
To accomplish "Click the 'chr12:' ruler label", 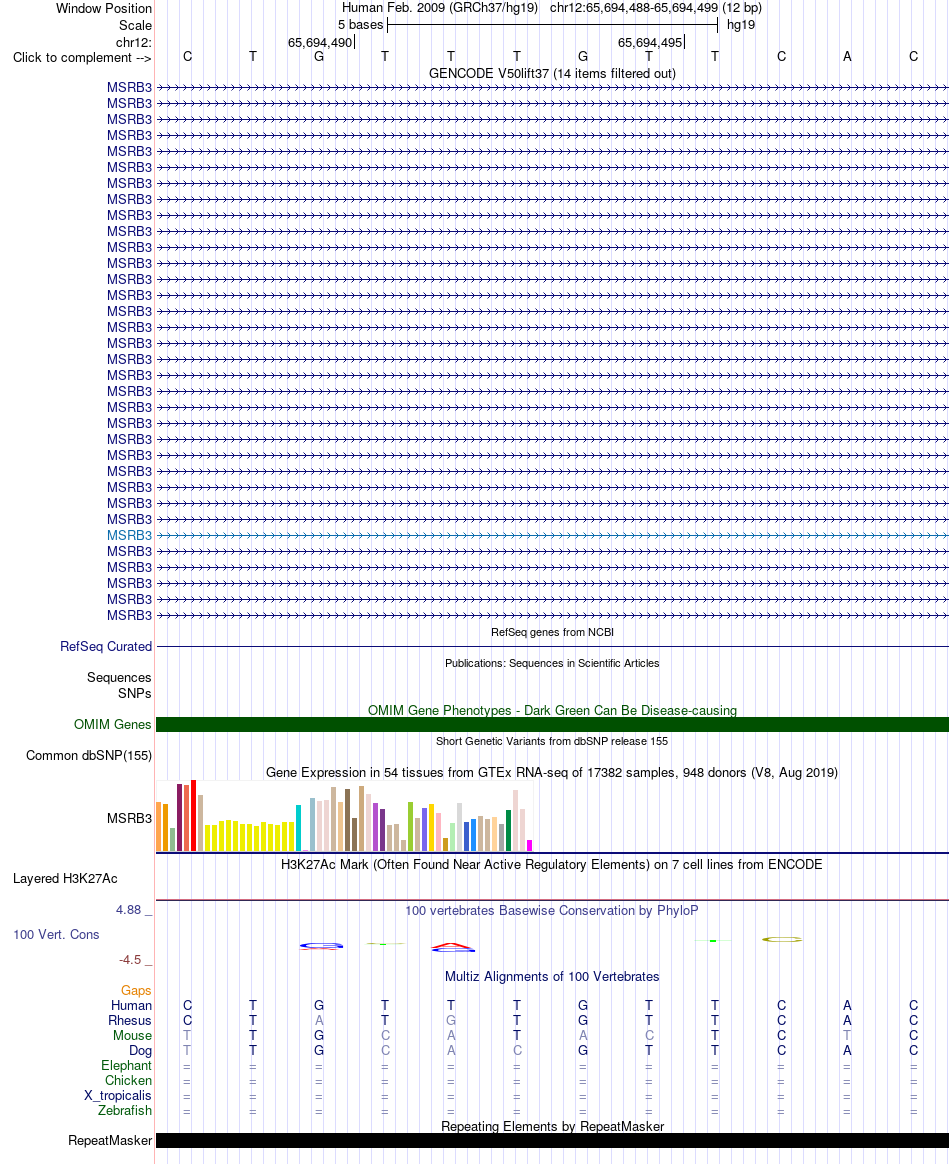I will [x=134, y=42].
